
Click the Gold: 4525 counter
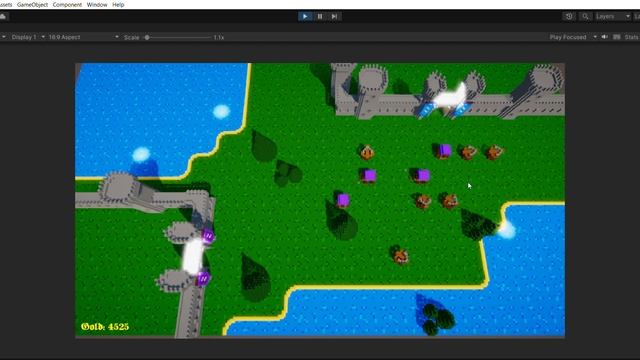pyautogui.click(x=105, y=327)
